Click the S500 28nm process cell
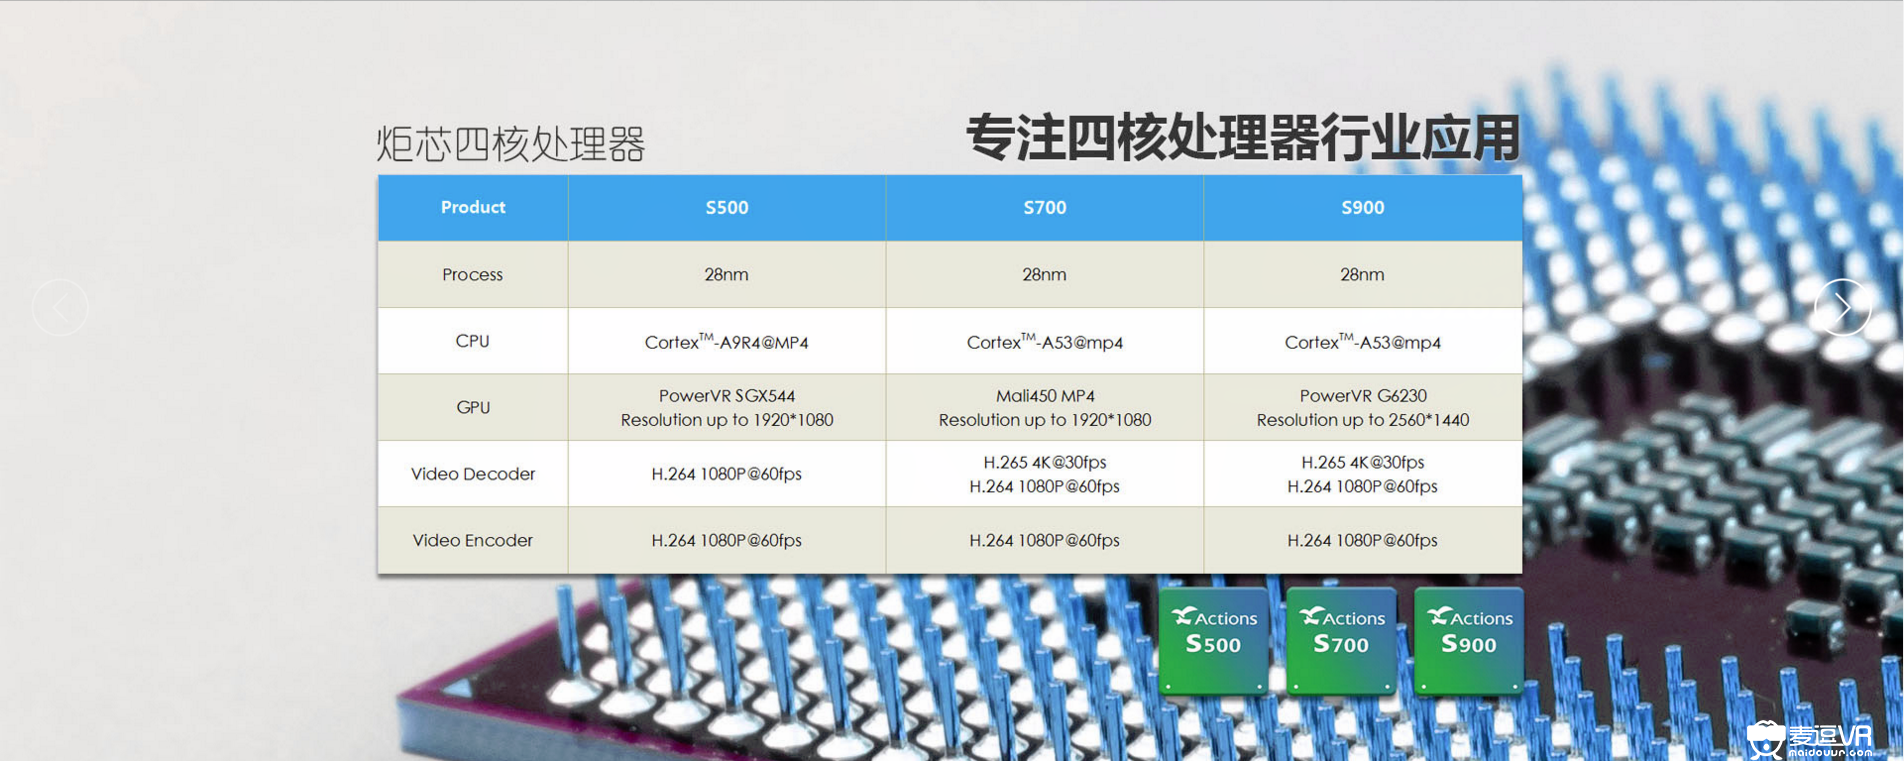Image resolution: width=1904 pixels, height=761 pixels. [x=727, y=274]
